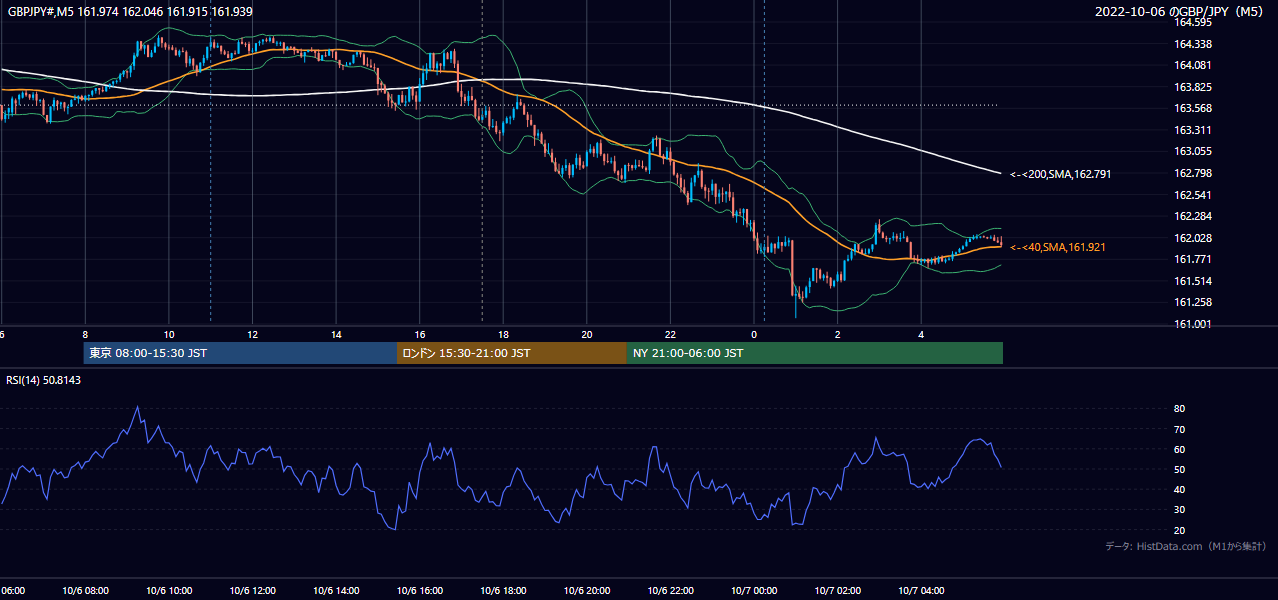Click the 163.311 price axis label
The height and width of the screenshot is (600, 1278).
[x=1192, y=130]
